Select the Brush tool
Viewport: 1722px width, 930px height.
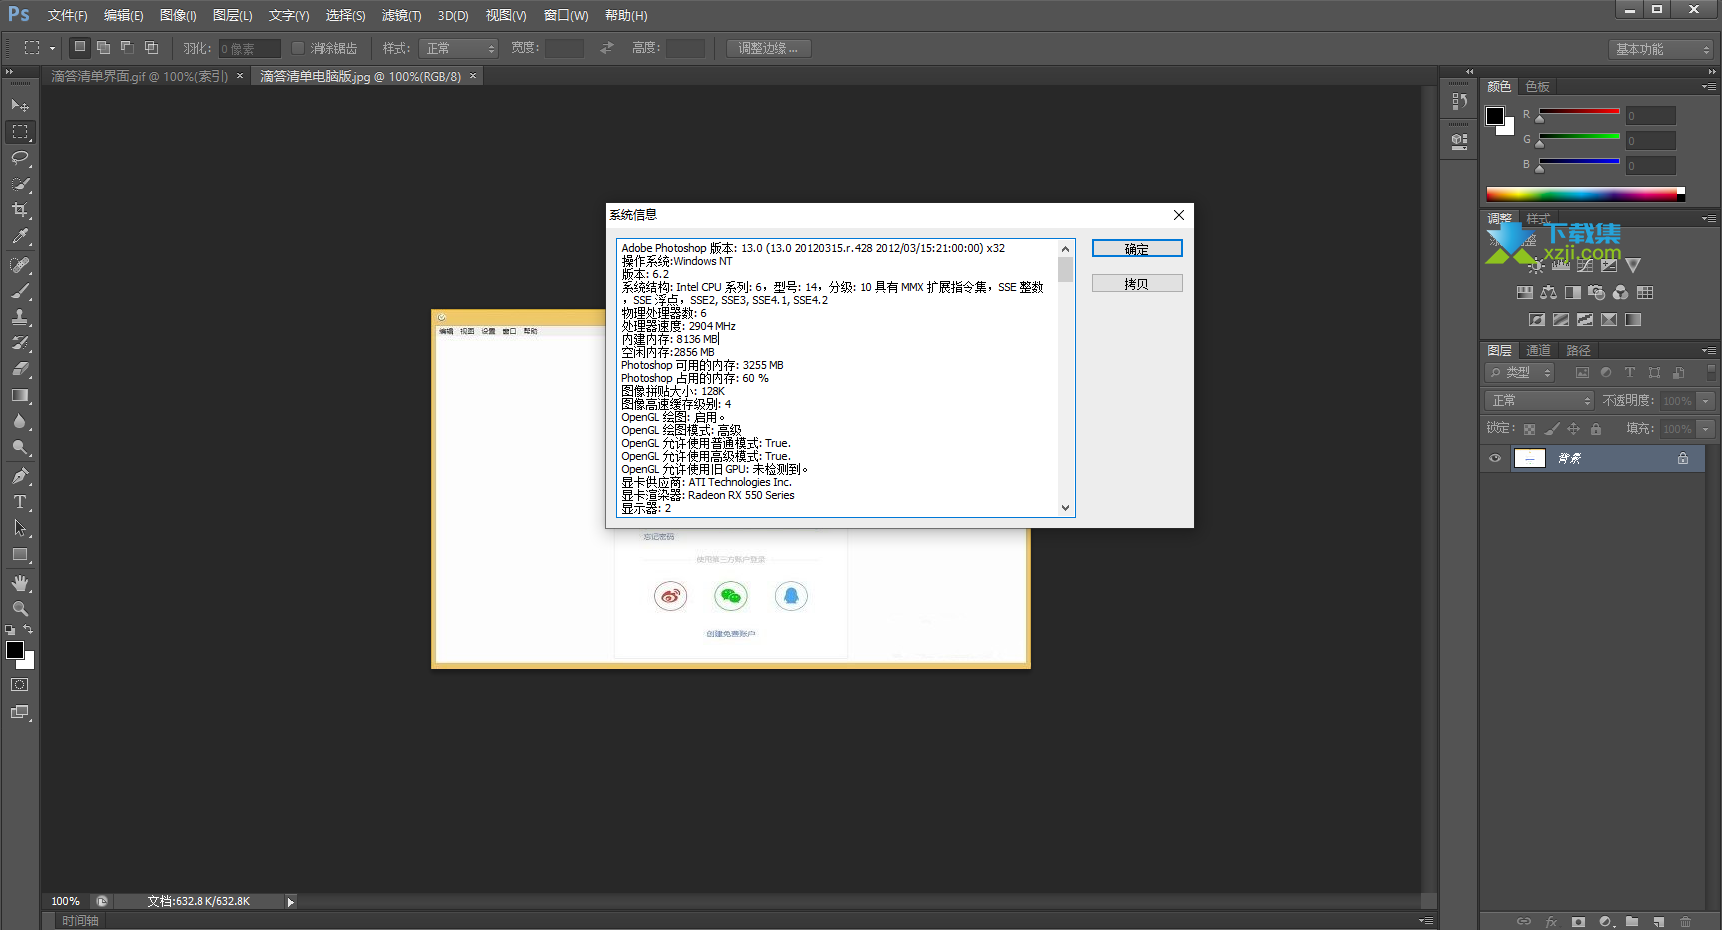click(x=20, y=291)
